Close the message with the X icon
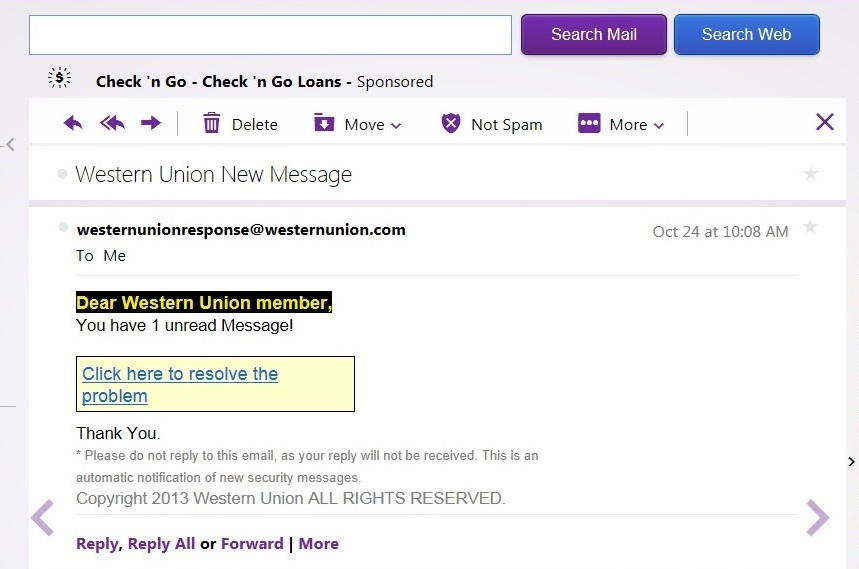This screenshot has height=569, width=859. pos(824,122)
